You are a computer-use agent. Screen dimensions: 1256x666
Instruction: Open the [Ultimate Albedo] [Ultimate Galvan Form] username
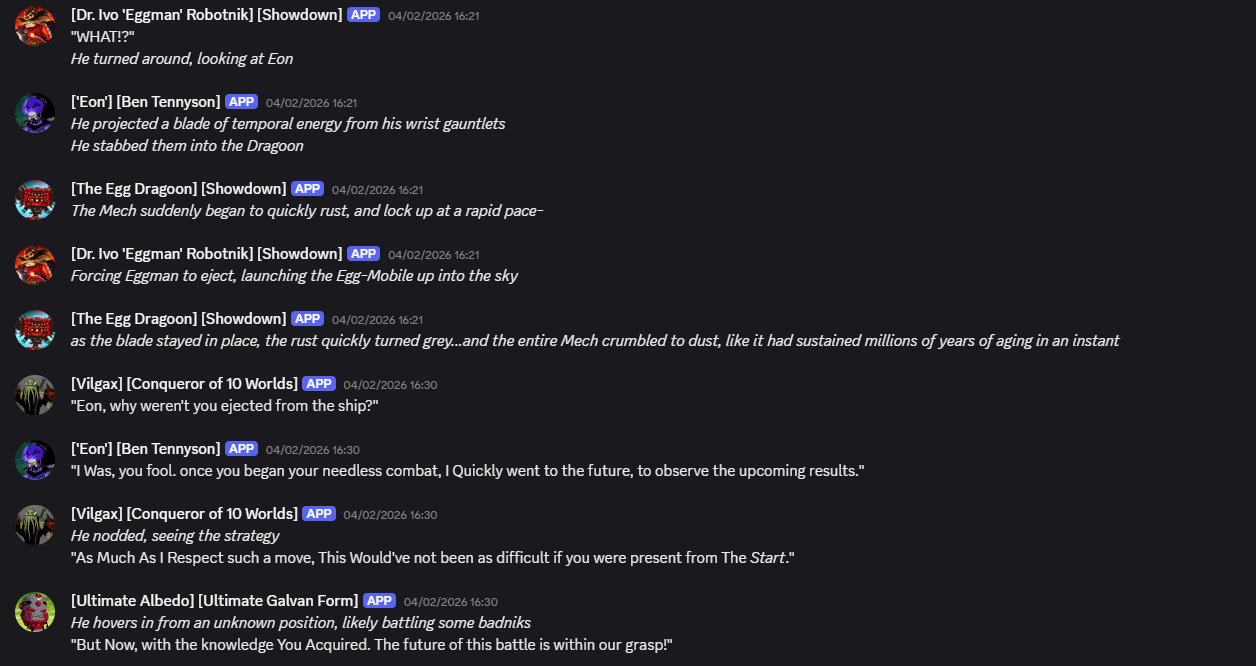(214, 600)
